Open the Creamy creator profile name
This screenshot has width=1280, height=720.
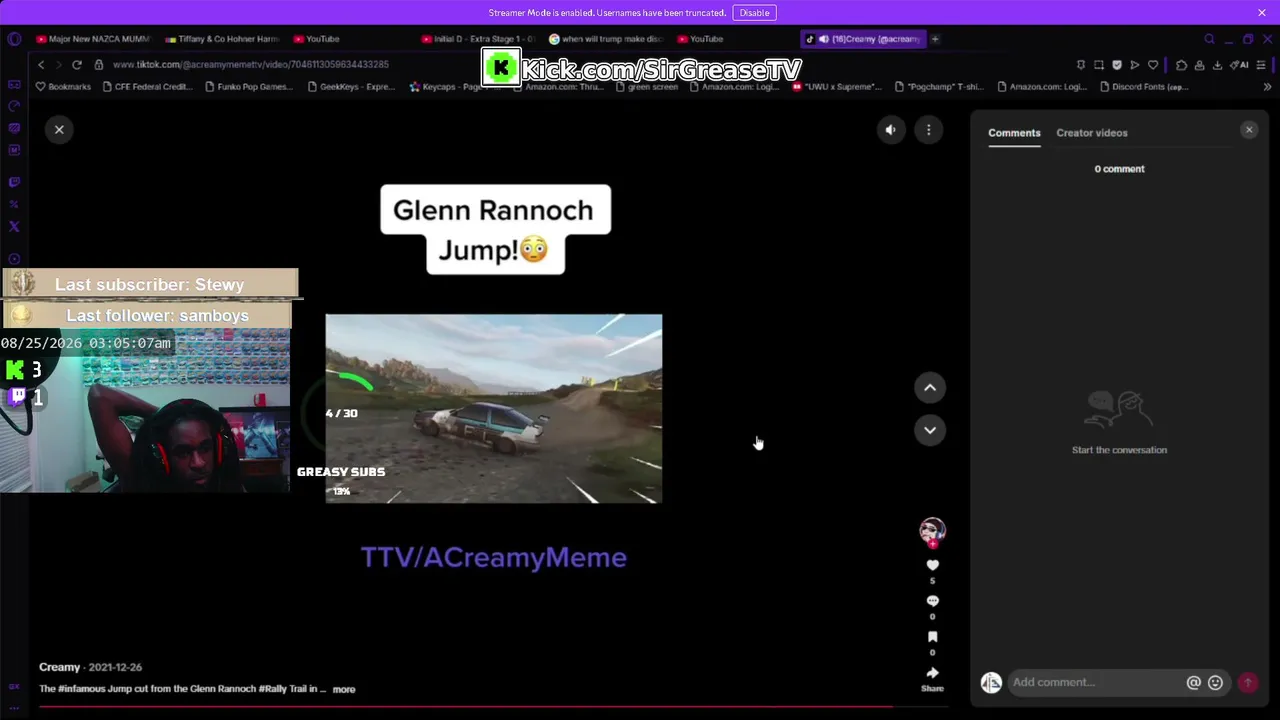59,667
